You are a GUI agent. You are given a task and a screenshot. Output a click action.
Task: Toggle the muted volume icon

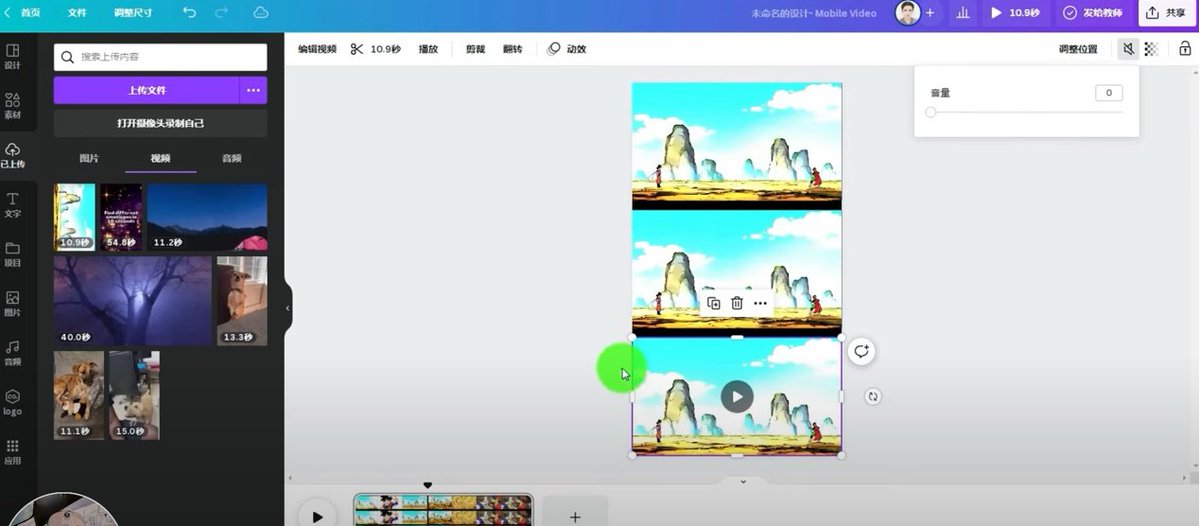(1128, 49)
